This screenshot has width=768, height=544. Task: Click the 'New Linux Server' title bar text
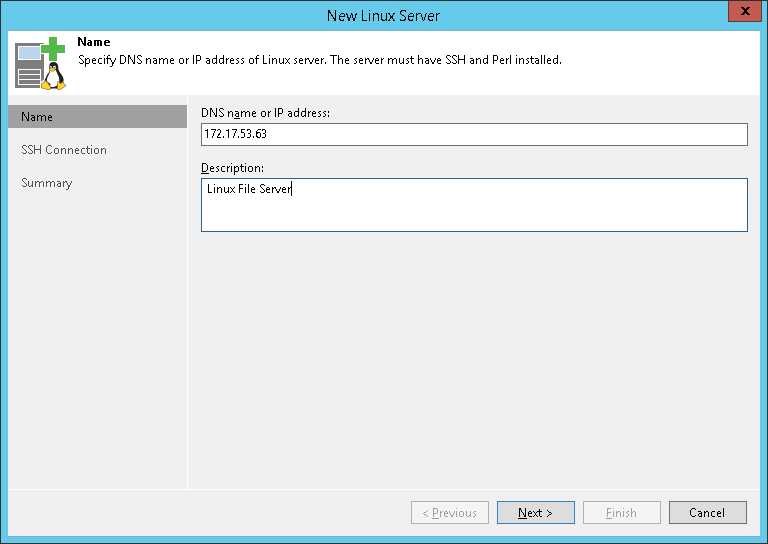coord(383,15)
